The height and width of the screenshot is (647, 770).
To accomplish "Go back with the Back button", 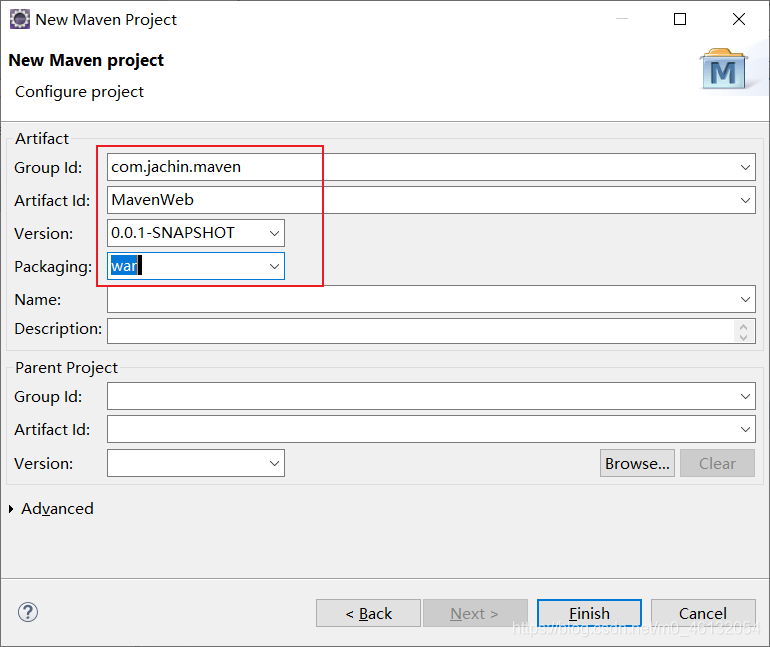I will pos(368,613).
